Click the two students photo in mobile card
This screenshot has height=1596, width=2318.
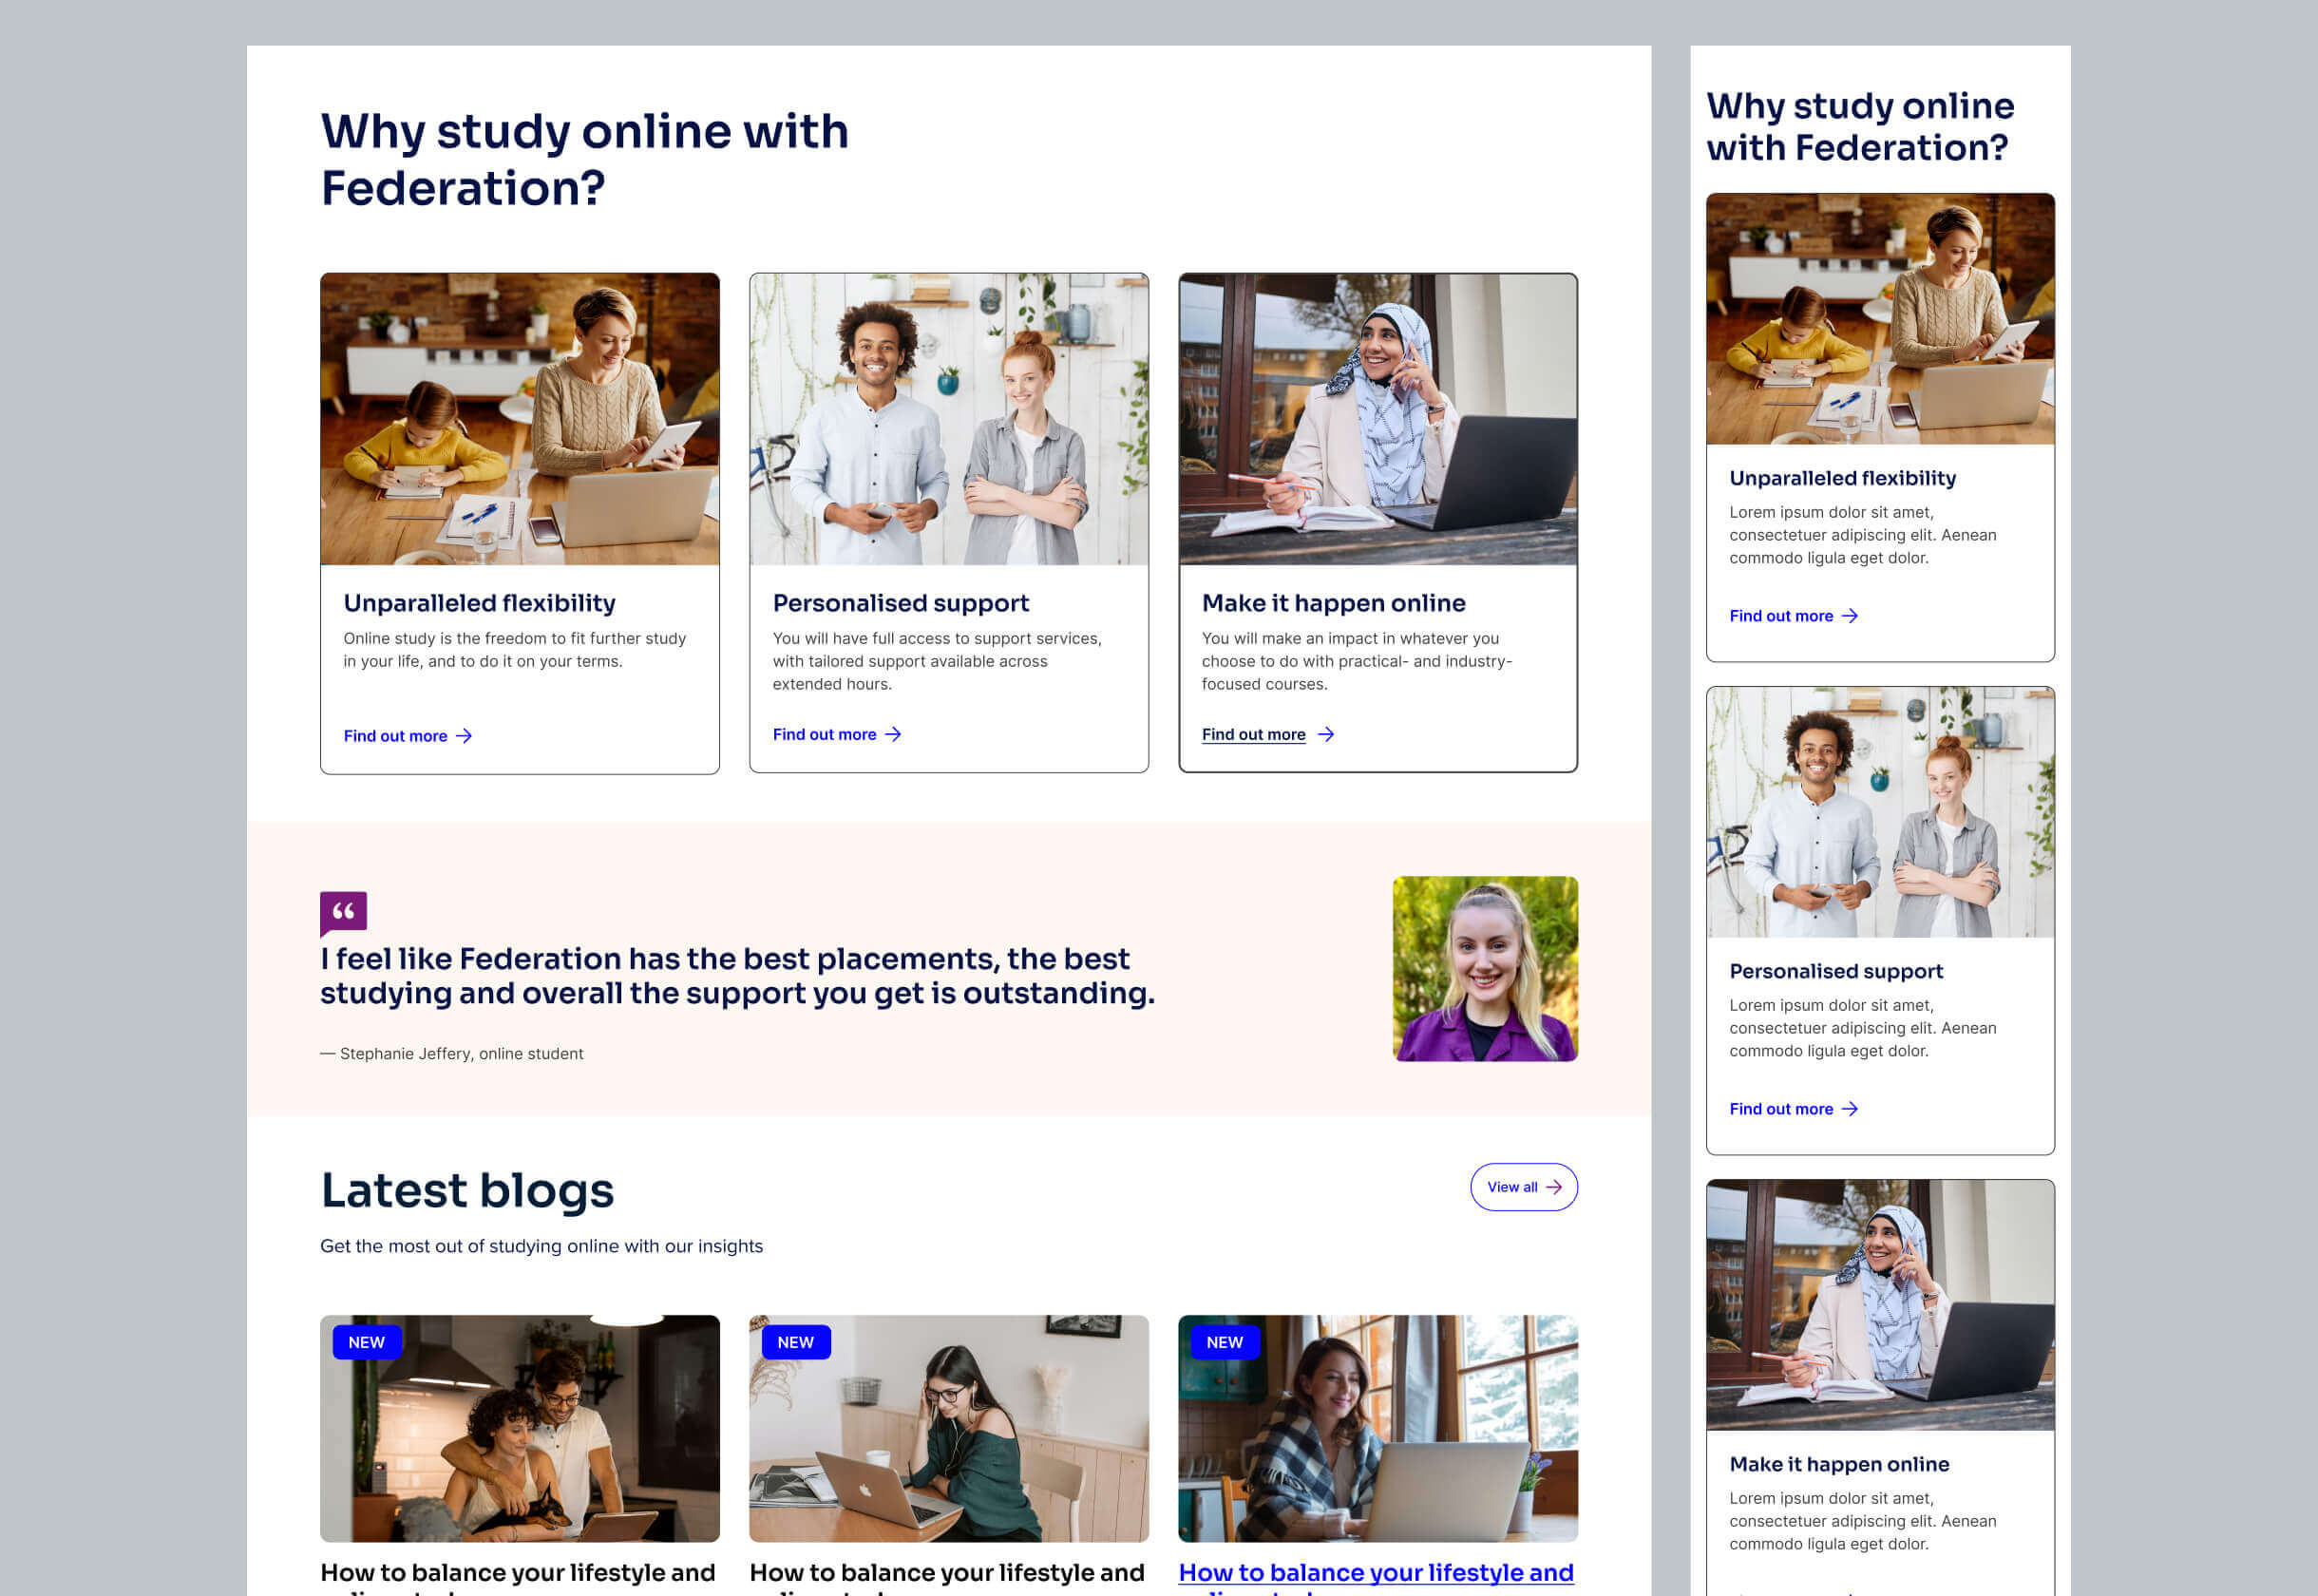(1880, 812)
